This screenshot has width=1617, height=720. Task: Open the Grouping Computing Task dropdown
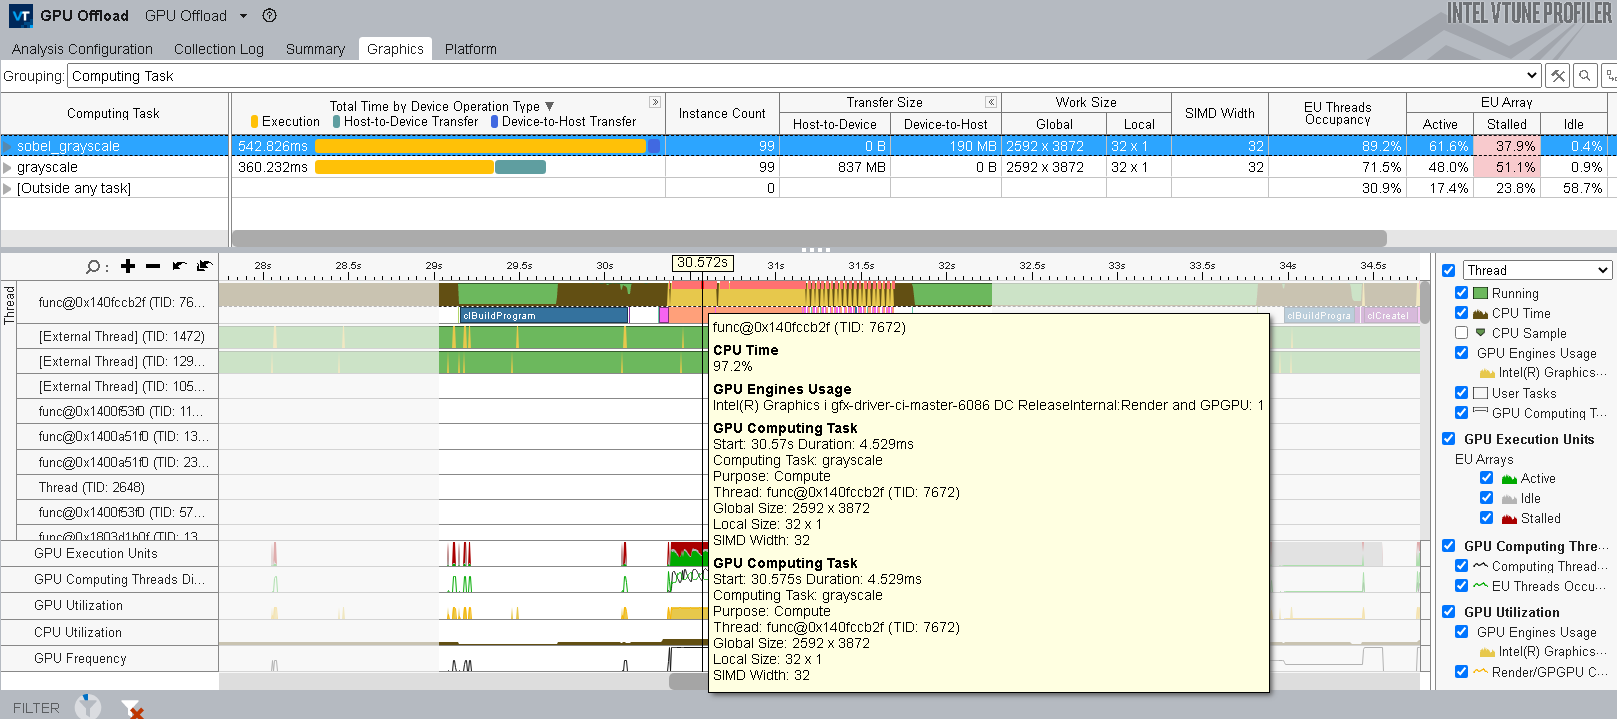pyautogui.click(x=1531, y=76)
